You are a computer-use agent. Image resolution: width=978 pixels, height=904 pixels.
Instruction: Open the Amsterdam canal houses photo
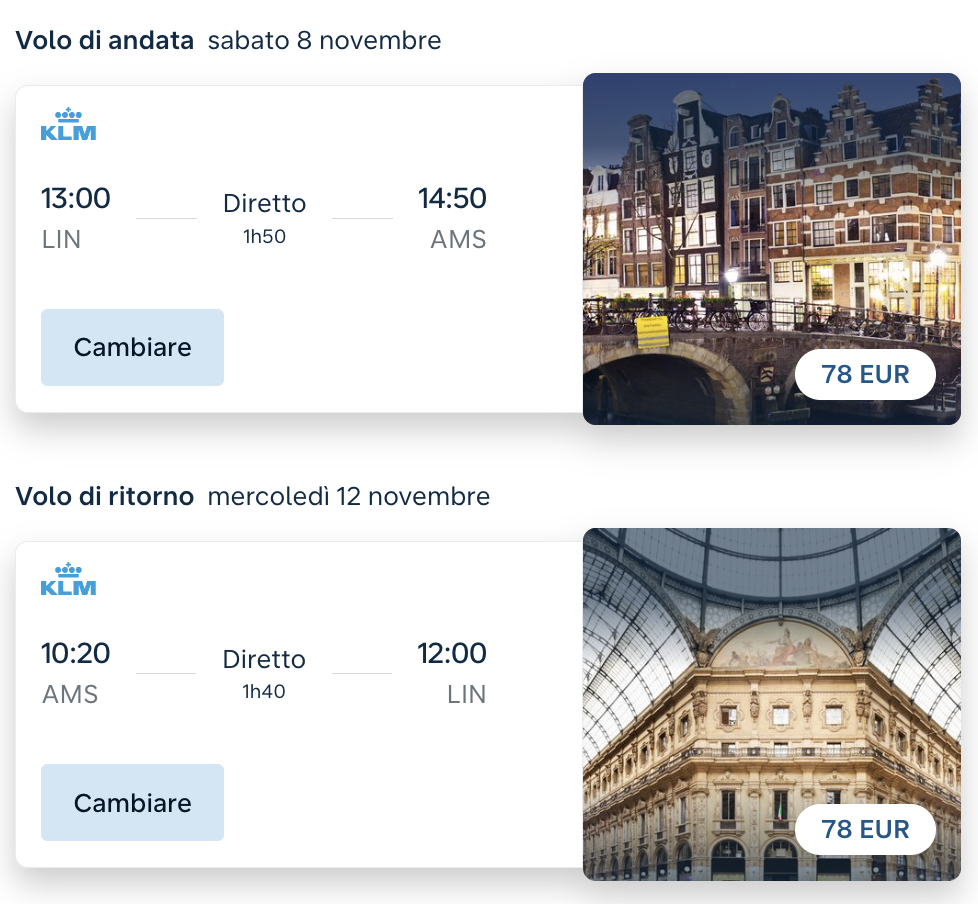point(772,249)
